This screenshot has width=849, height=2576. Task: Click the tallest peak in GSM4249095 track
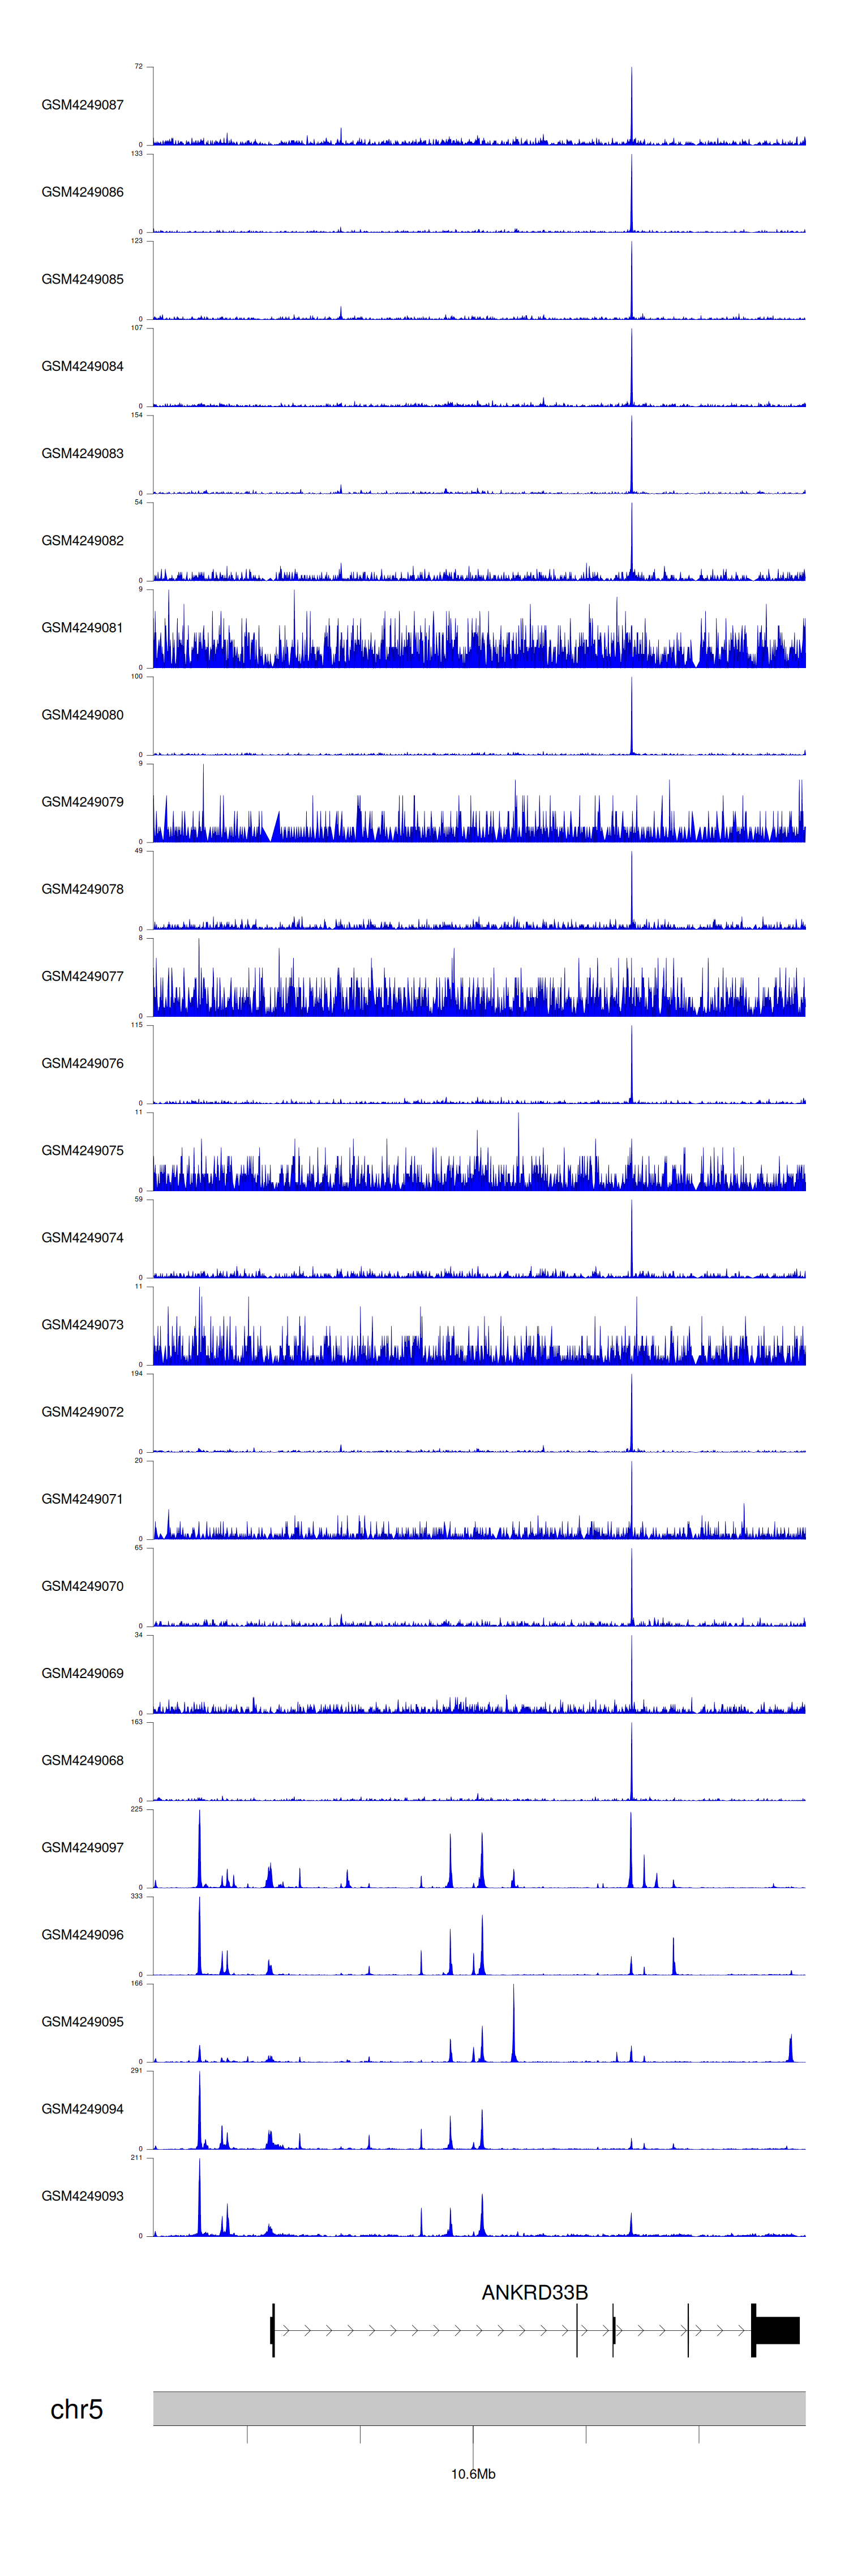pos(514,2025)
